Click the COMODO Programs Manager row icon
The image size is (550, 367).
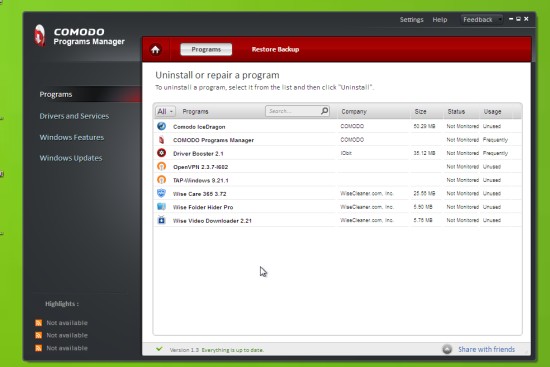161,140
